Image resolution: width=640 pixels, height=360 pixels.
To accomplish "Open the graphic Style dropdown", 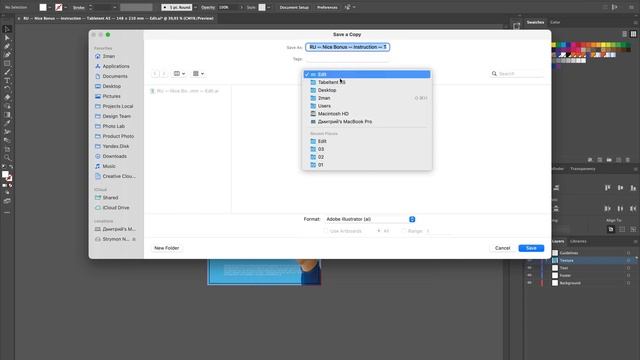I will click(x=269, y=7).
